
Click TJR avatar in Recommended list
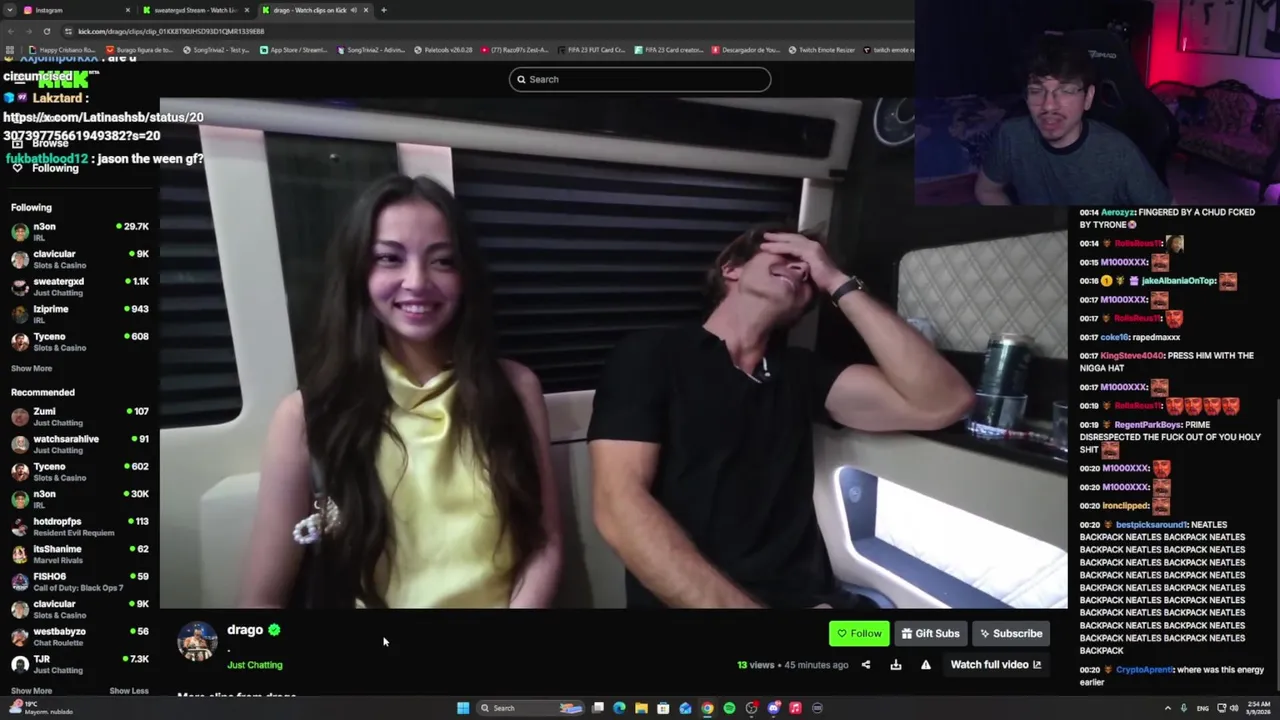pos(20,664)
